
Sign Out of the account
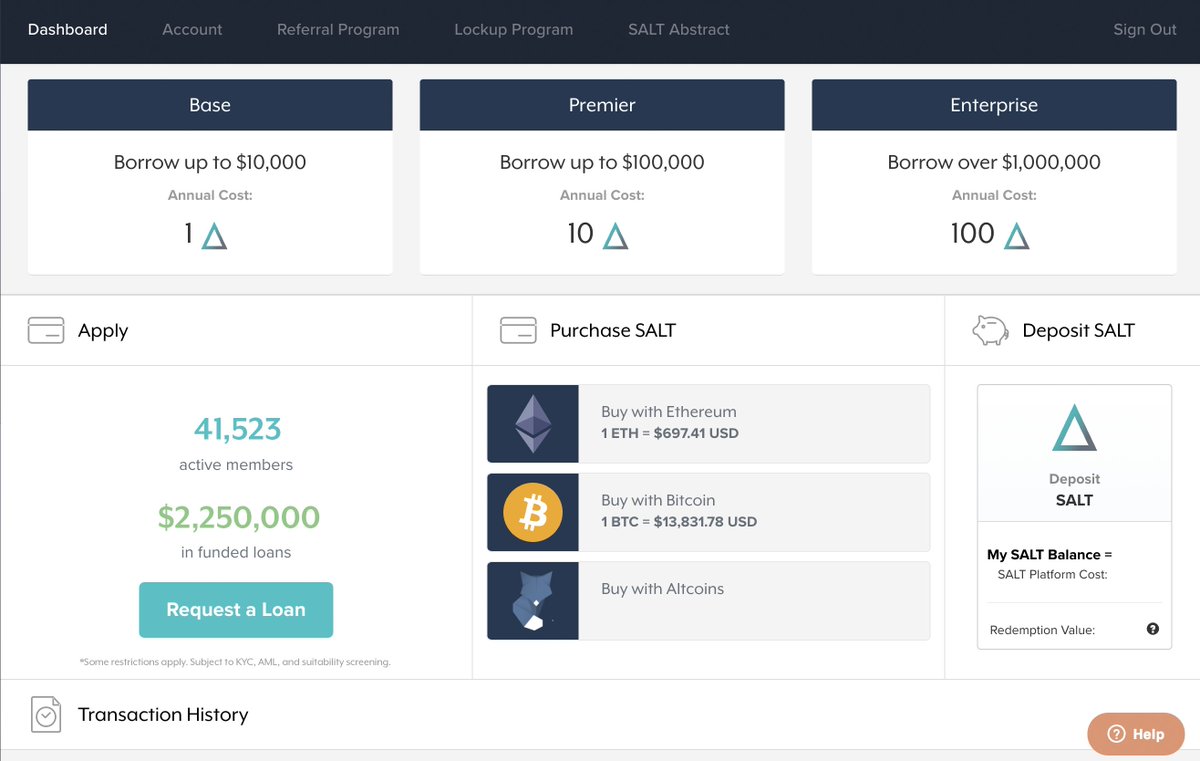pyautogui.click(x=1144, y=30)
